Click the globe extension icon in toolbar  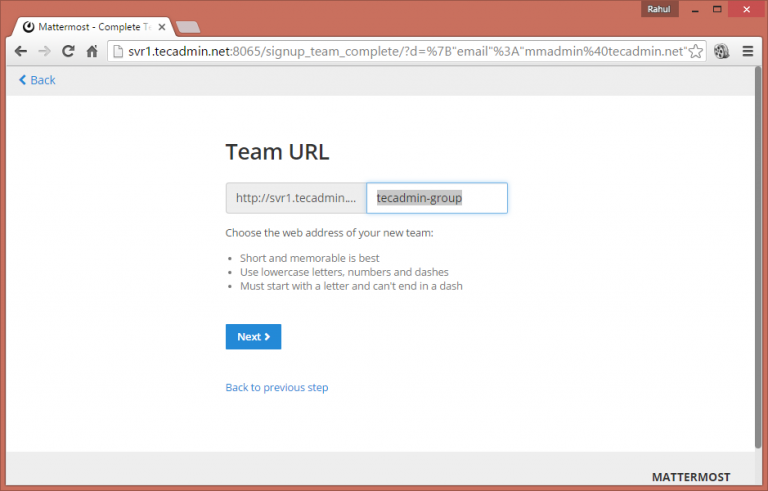722,51
